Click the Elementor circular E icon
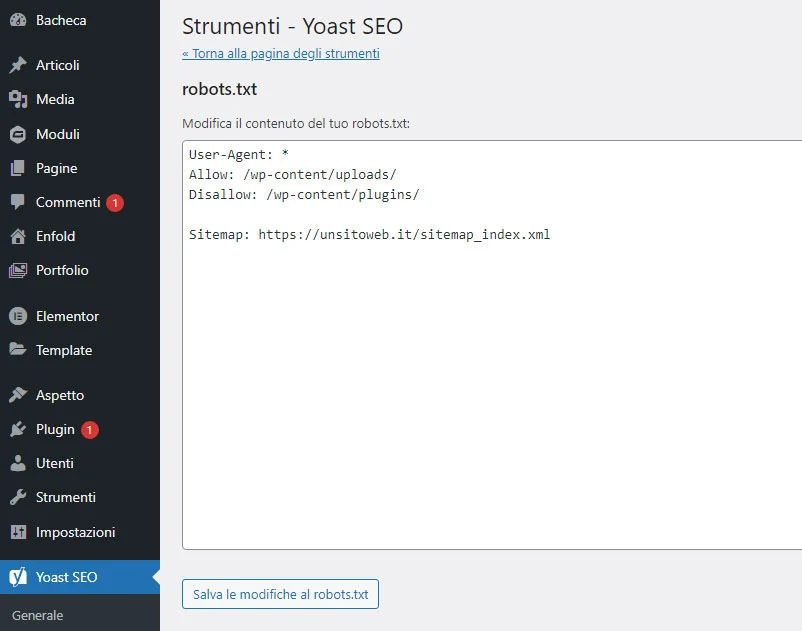The image size is (802, 631). coord(18,316)
